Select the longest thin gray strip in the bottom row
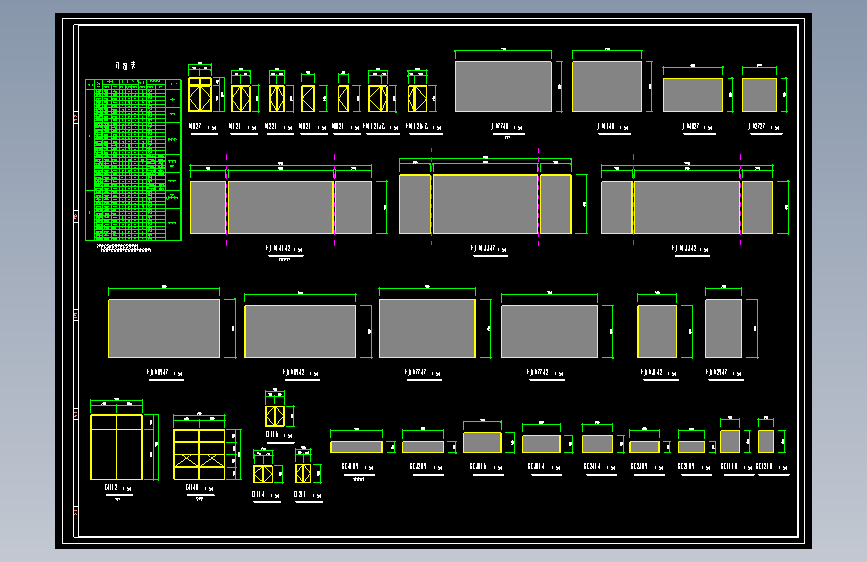 click(356, 447)
